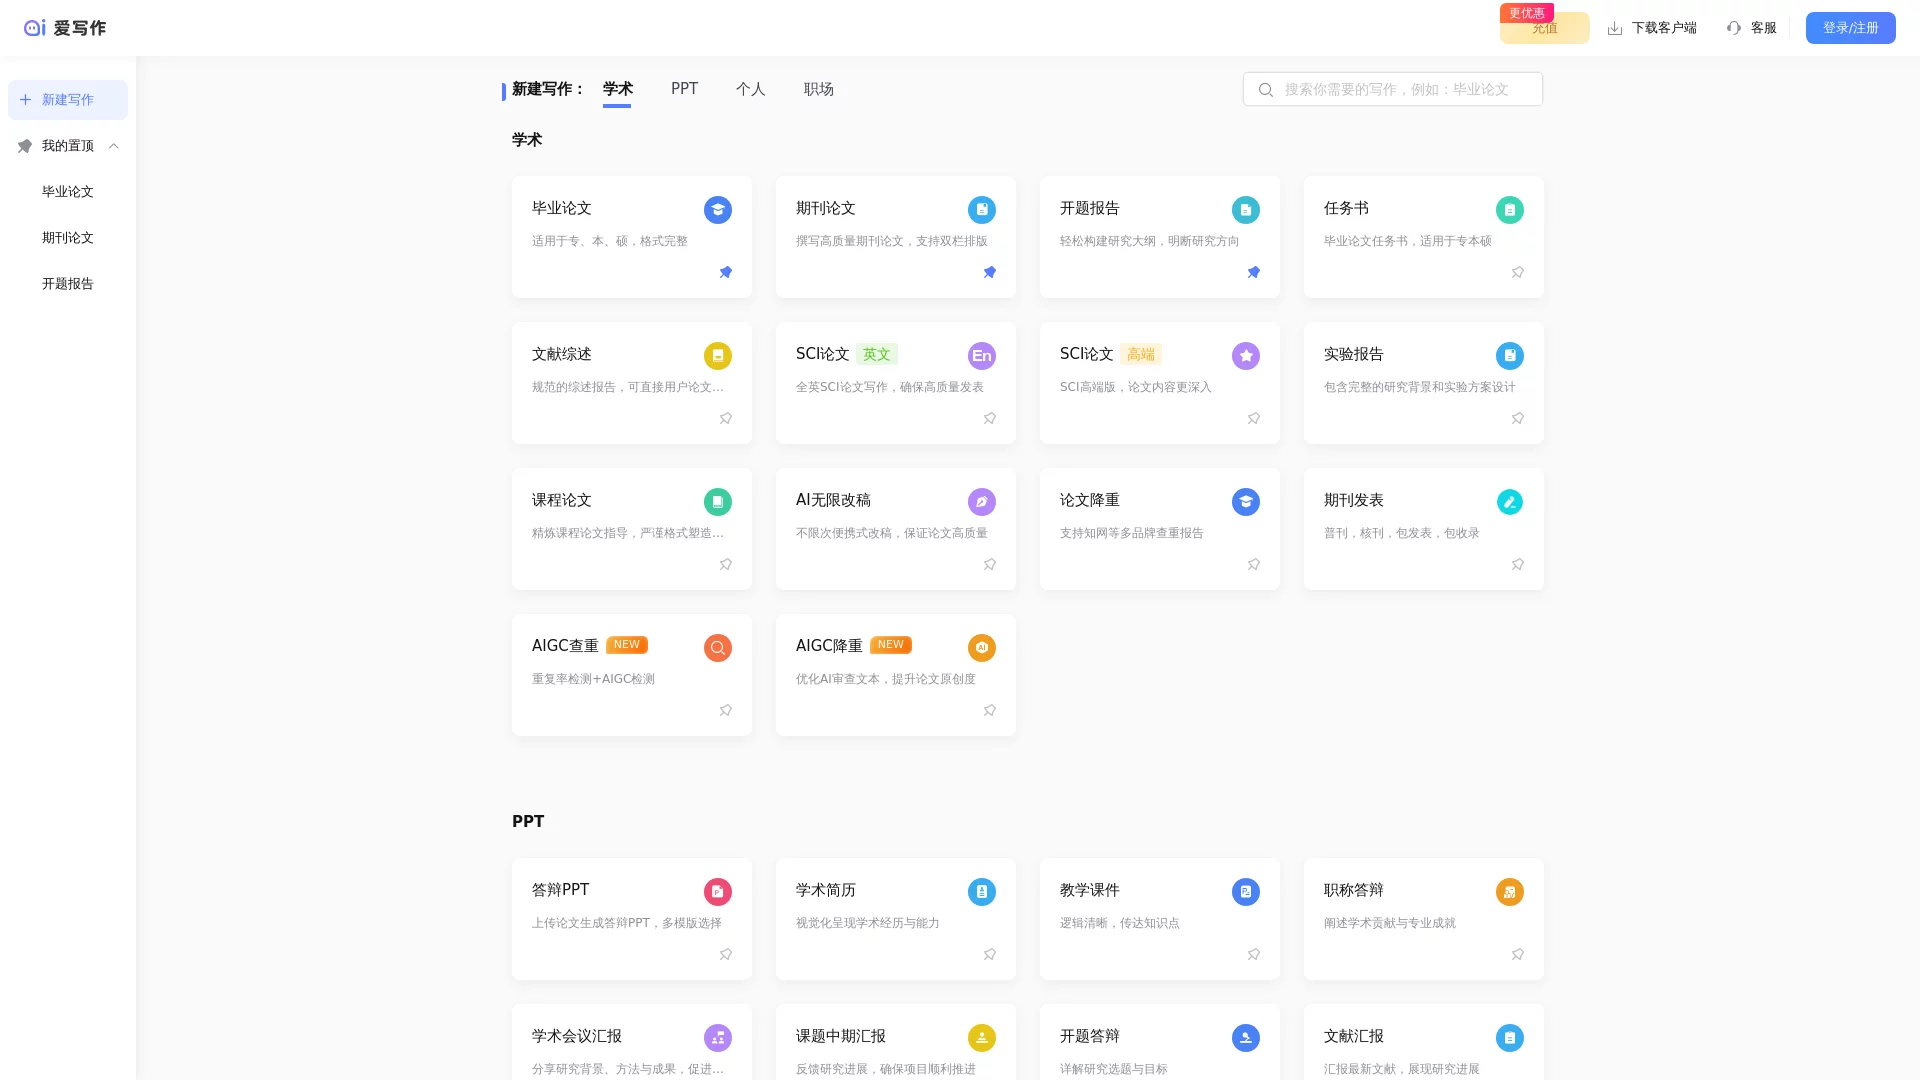
Task: Toggle pin on 论文降重 card
Action: (x=1253, y=564)
